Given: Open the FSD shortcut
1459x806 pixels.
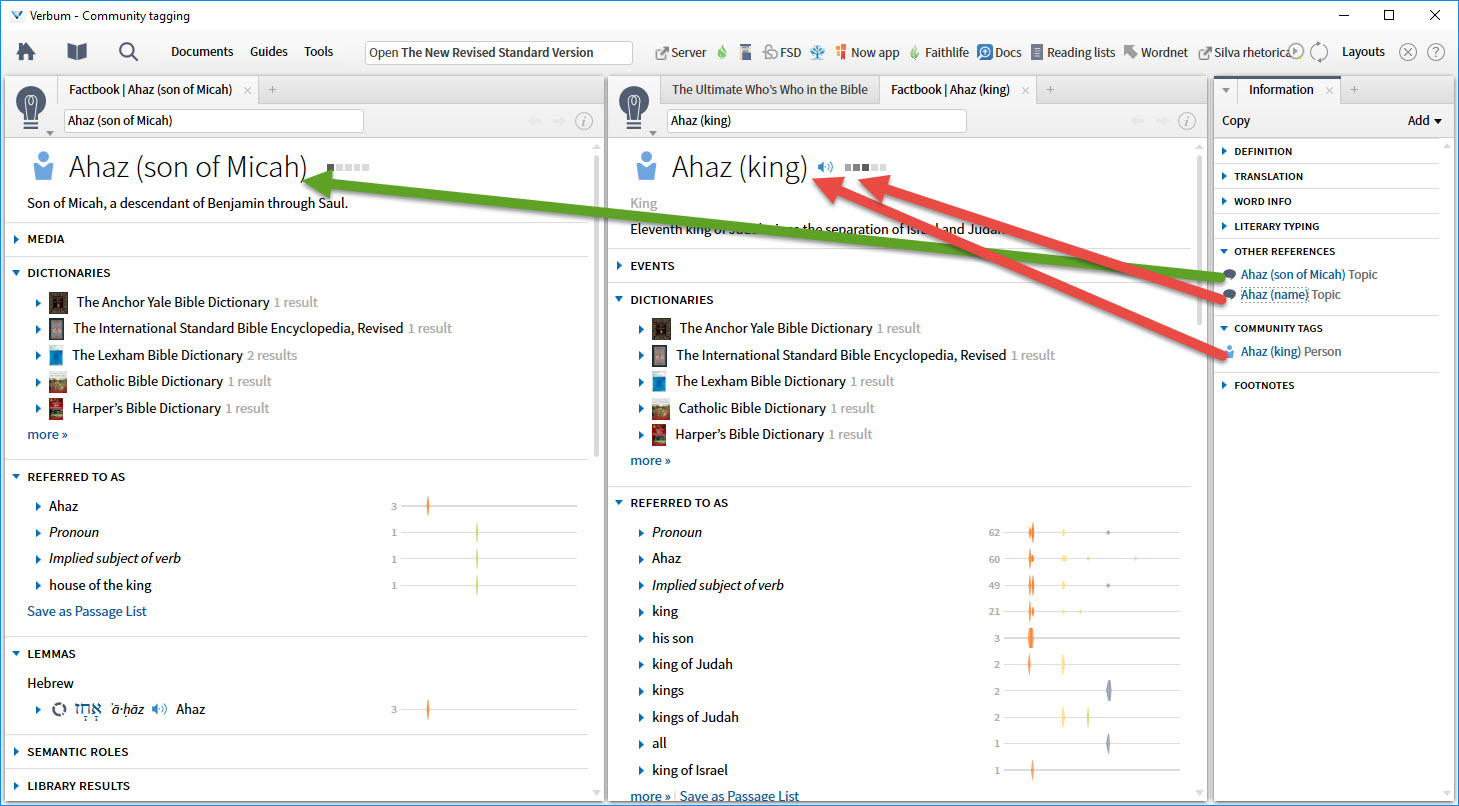Looking at the screenshot, I should point(782,53).
